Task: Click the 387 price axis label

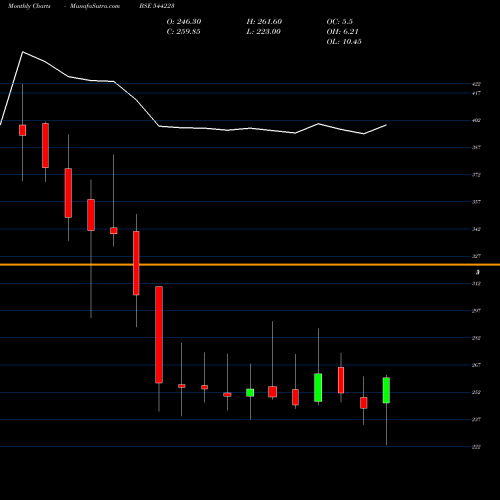Action: [x=476, y=147]
